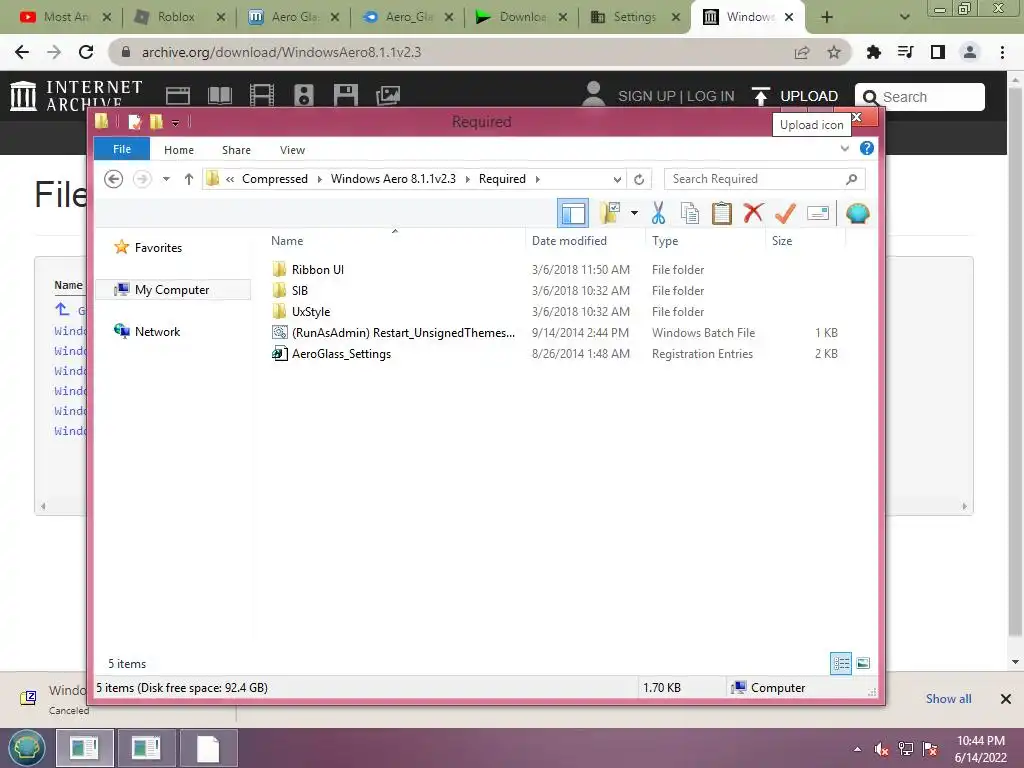This screenshot has height=768, width=1024.
Task: Expand the arrow after Required breadcrumb
Action: [537, 179]
